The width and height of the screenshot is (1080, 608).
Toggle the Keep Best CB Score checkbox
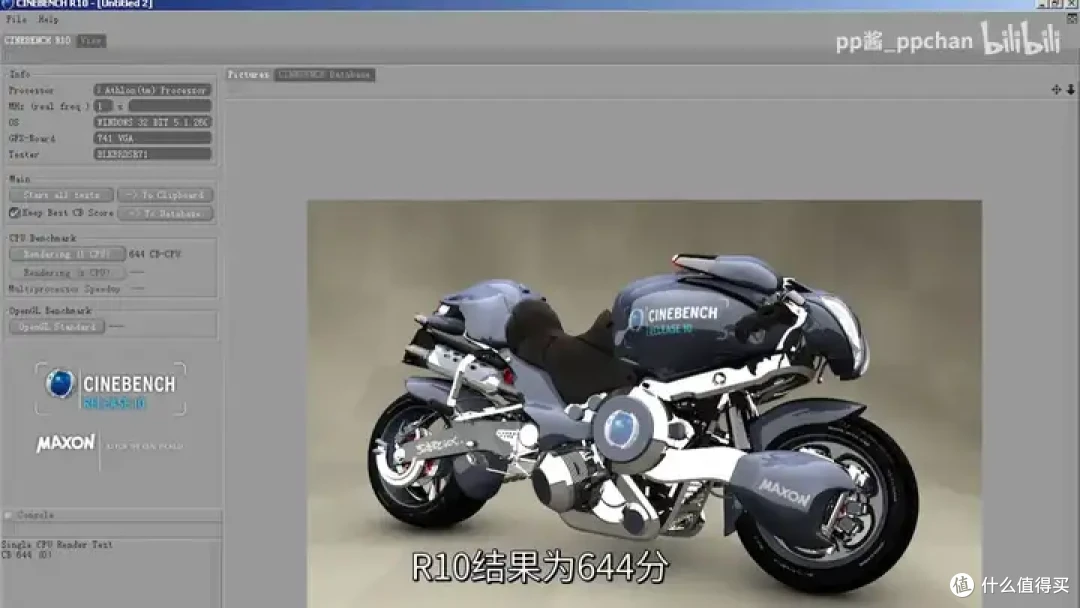click(14, 213)
